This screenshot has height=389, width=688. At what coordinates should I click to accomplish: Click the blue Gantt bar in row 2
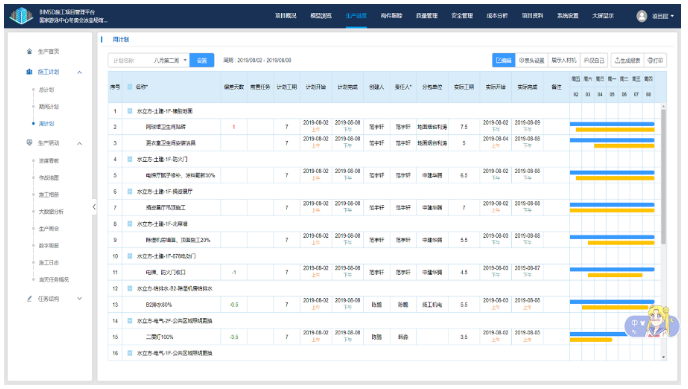tap(612, 124)
